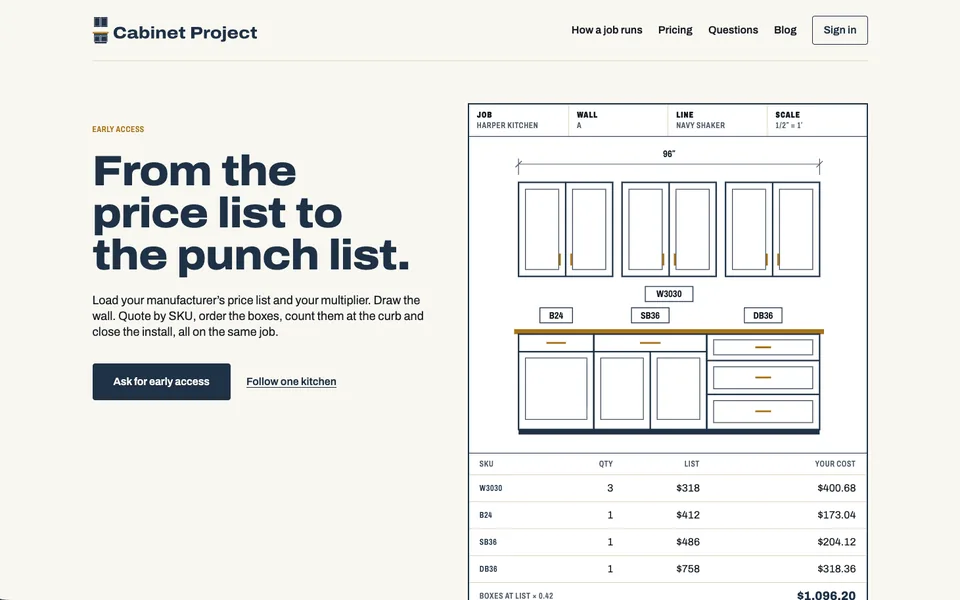Click the B24 base cabinet door drawing
This screenshot has width=960, height=600.
(556, 389)
